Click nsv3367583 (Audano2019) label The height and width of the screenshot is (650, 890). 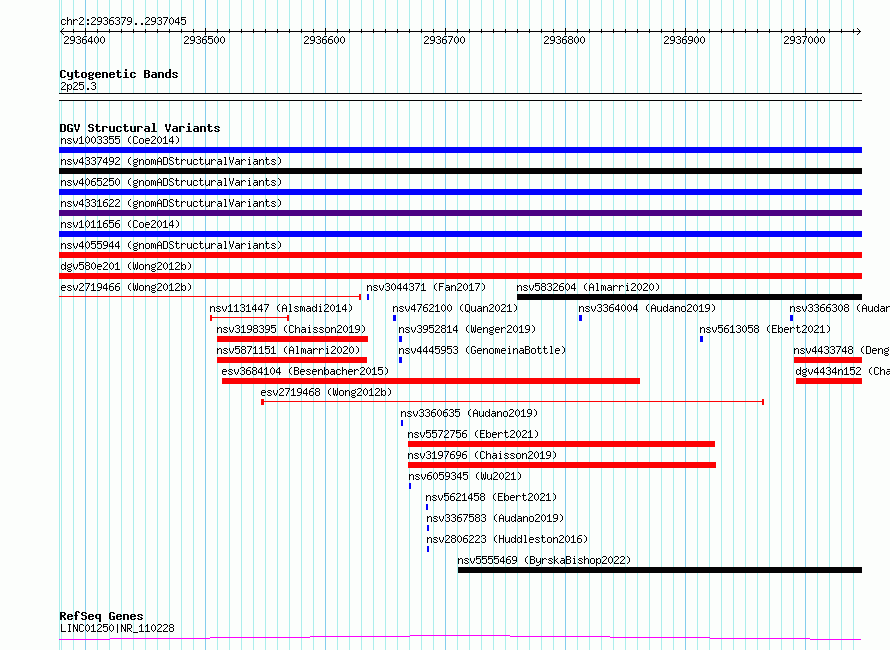(495, 518)
